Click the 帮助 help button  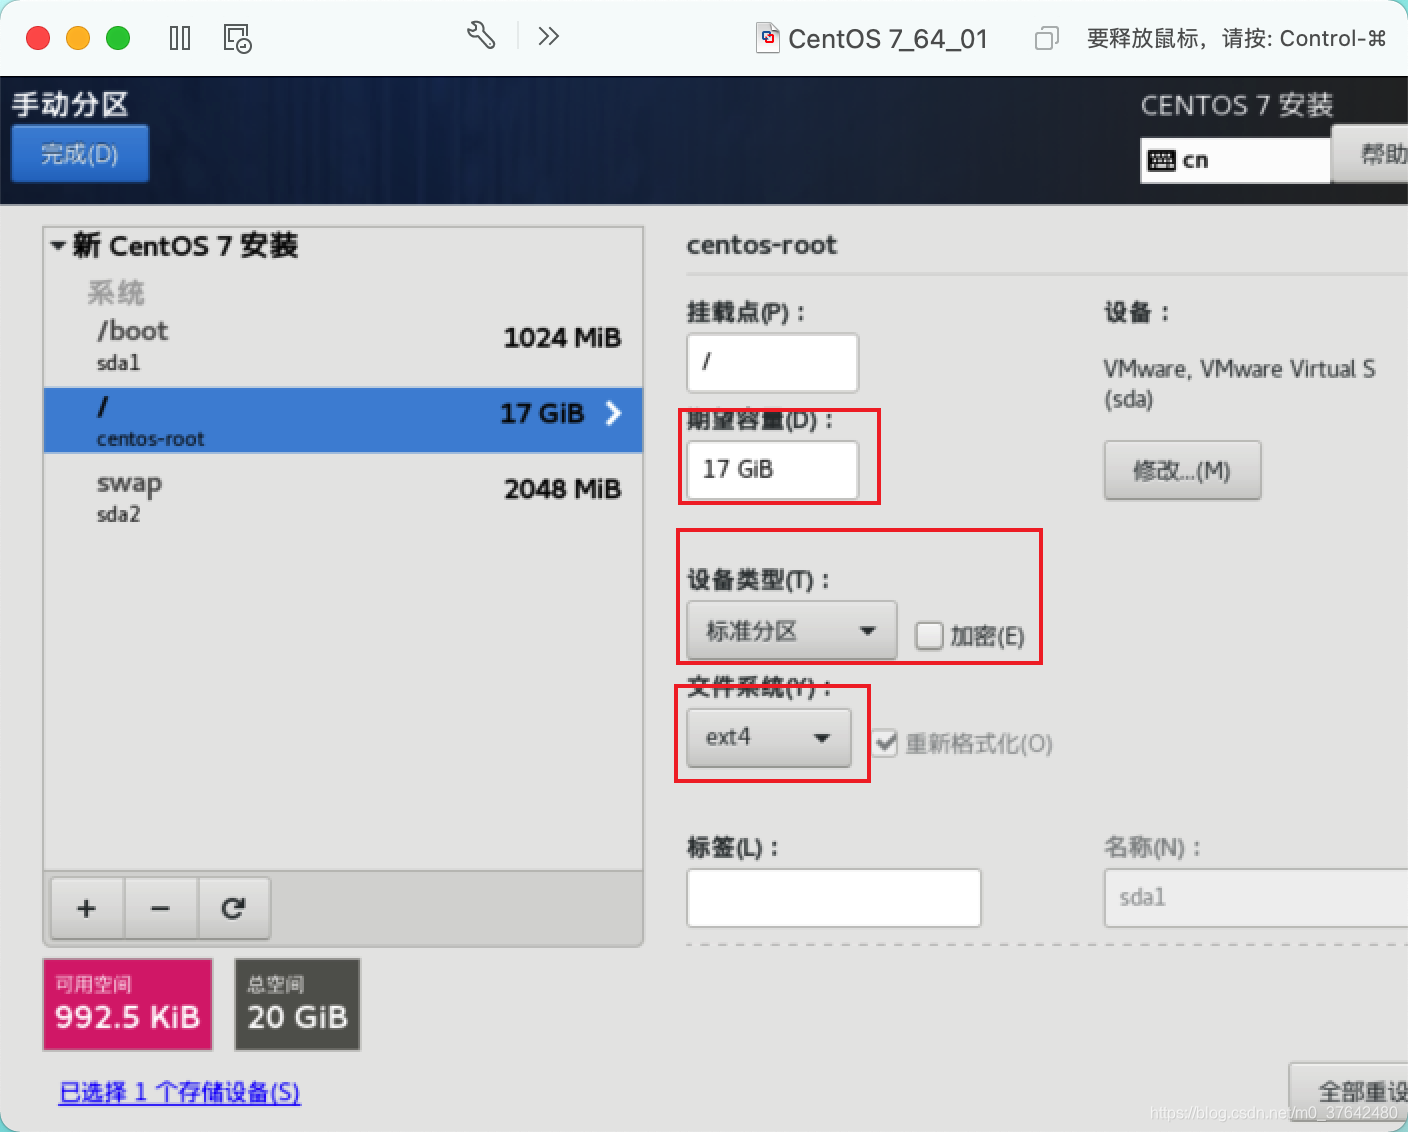click(x=1370, y=154)
